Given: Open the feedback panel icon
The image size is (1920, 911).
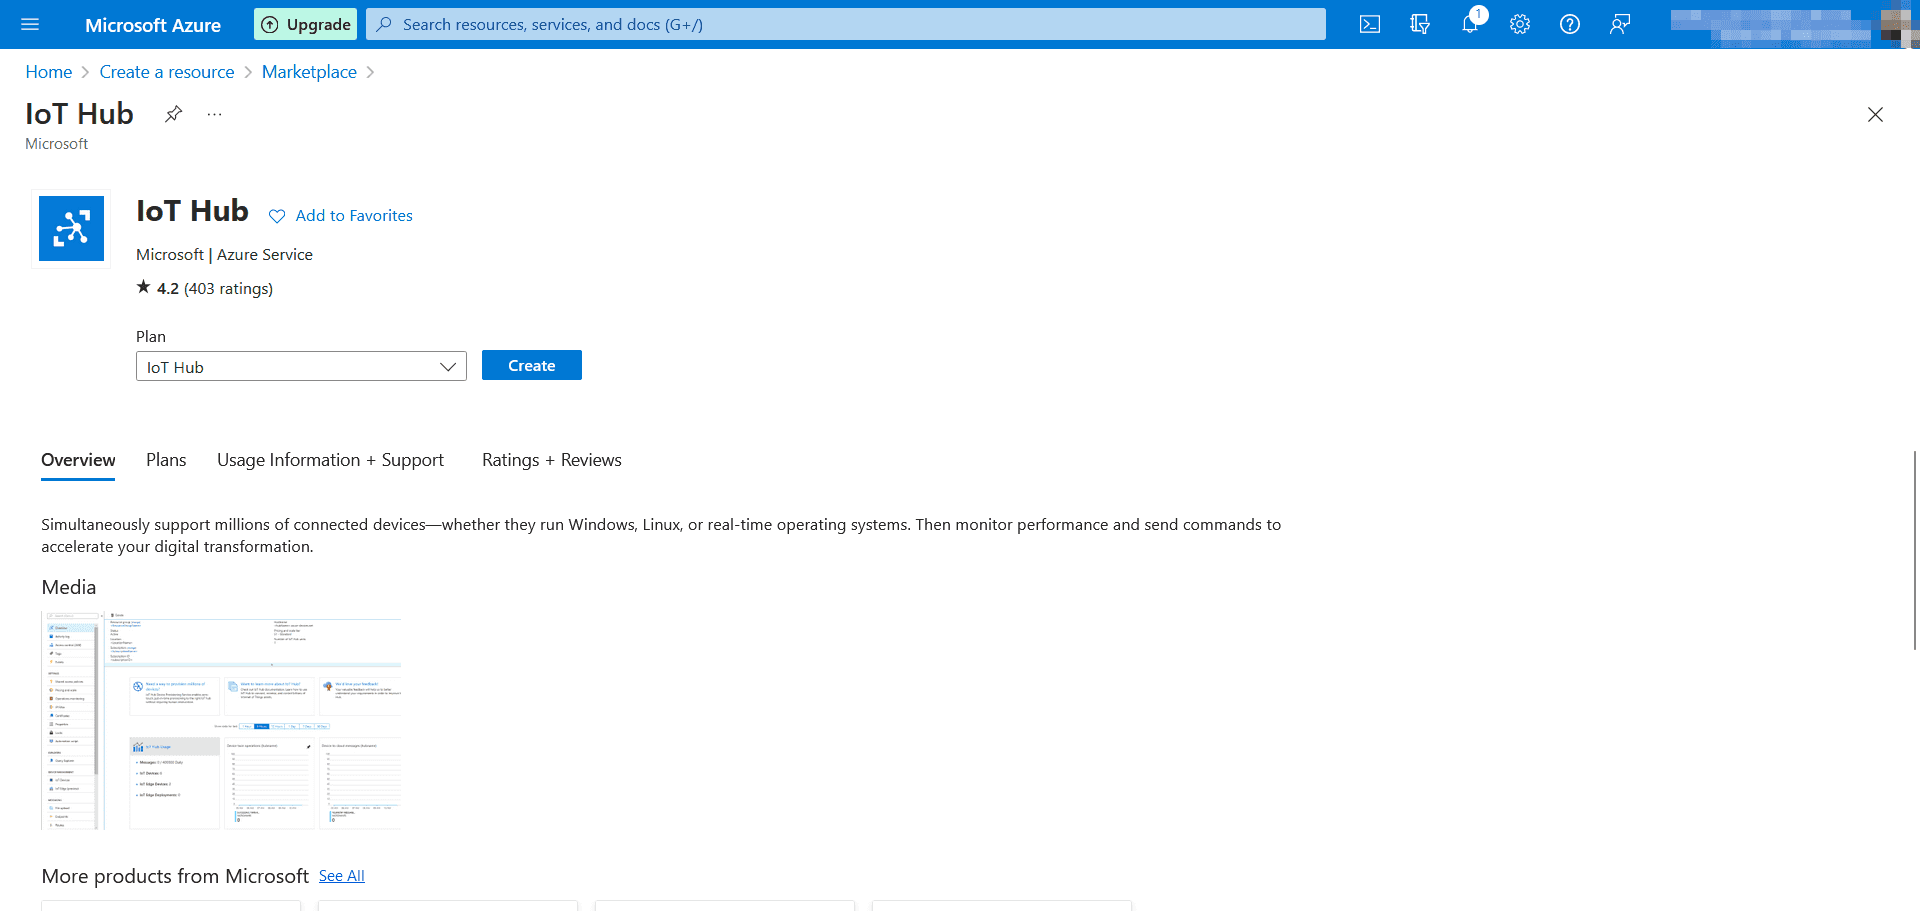Looking at the screenshot, I should coord(1620,24).
